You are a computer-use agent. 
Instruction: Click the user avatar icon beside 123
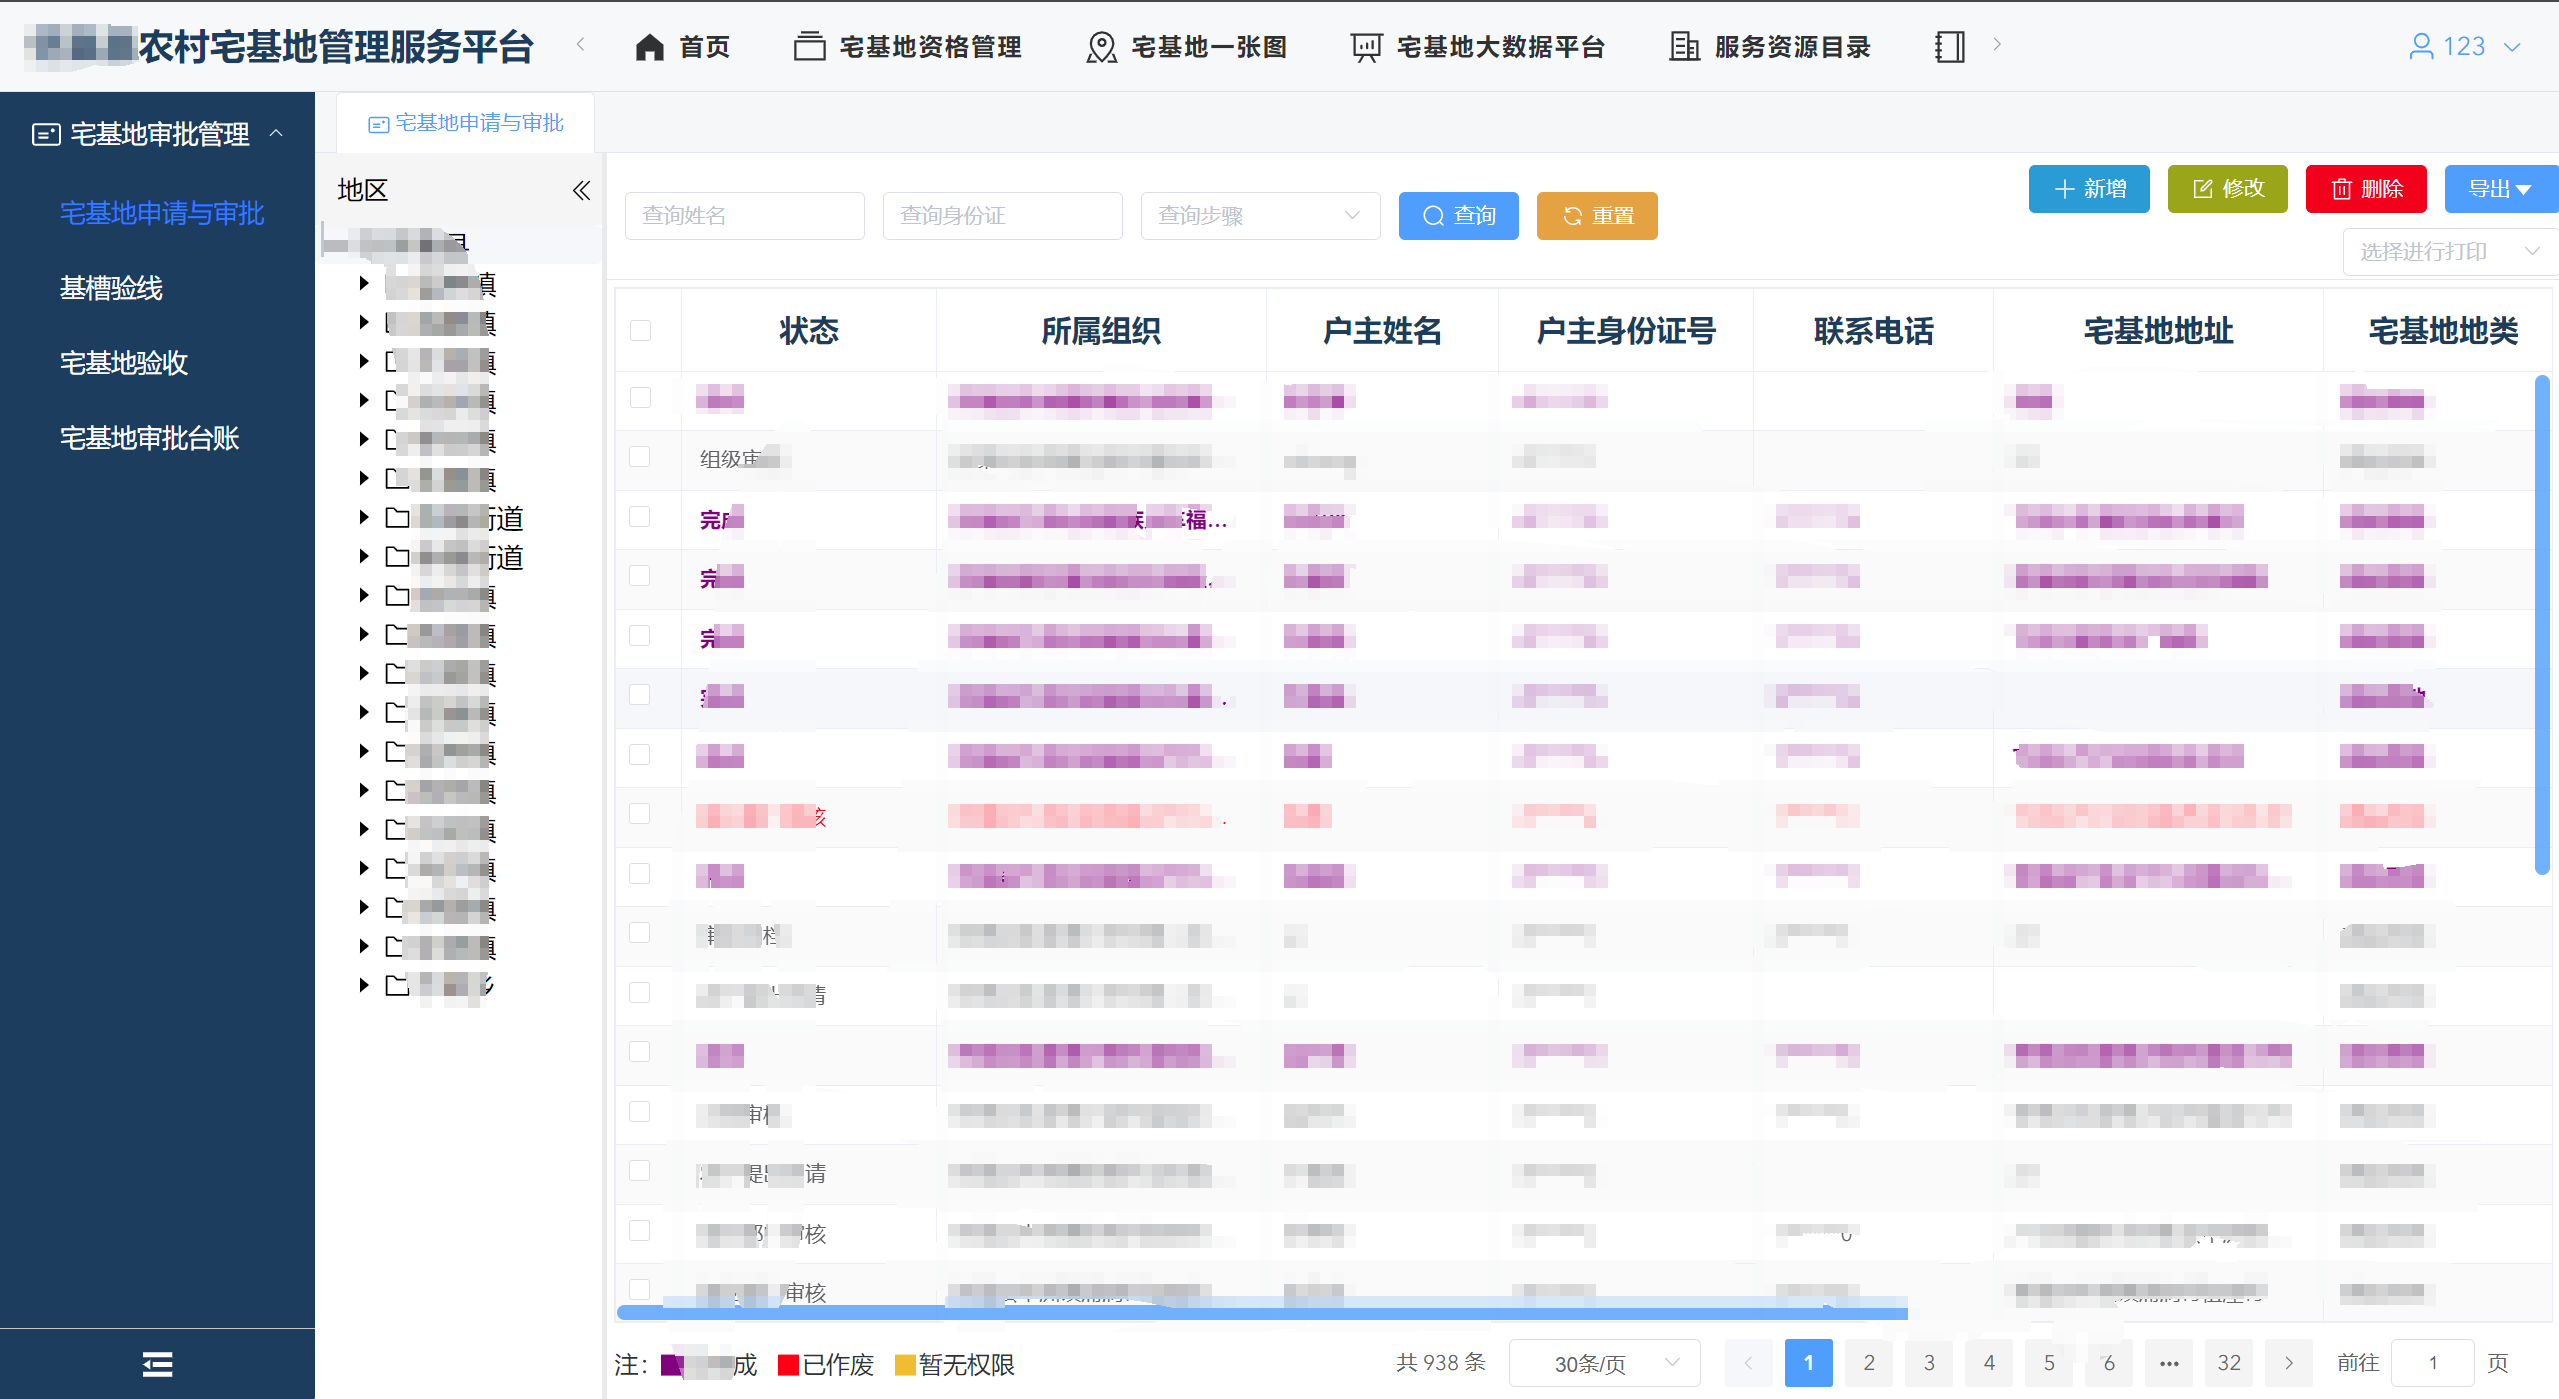2421,47
